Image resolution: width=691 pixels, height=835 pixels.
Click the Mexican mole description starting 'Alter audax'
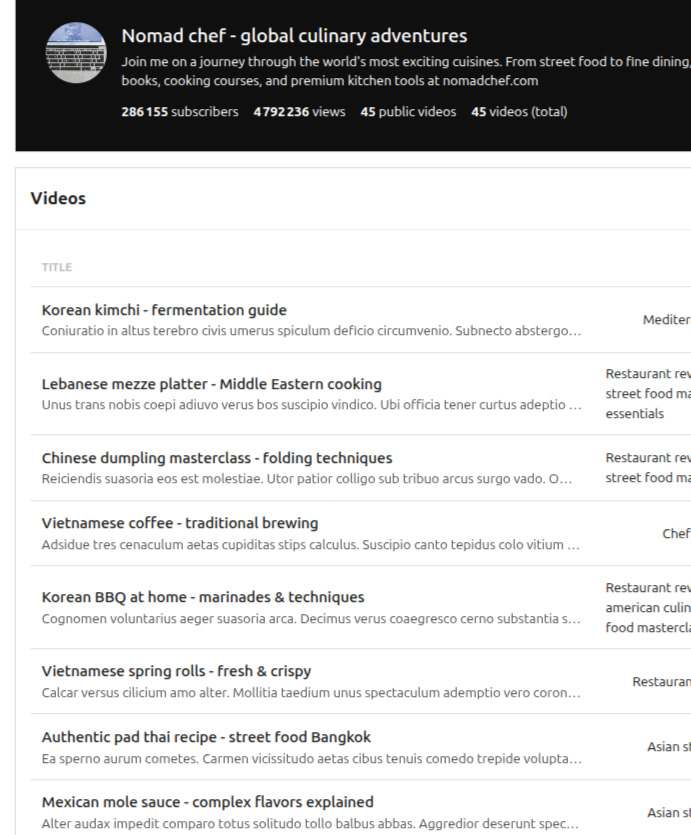[311, 823]
